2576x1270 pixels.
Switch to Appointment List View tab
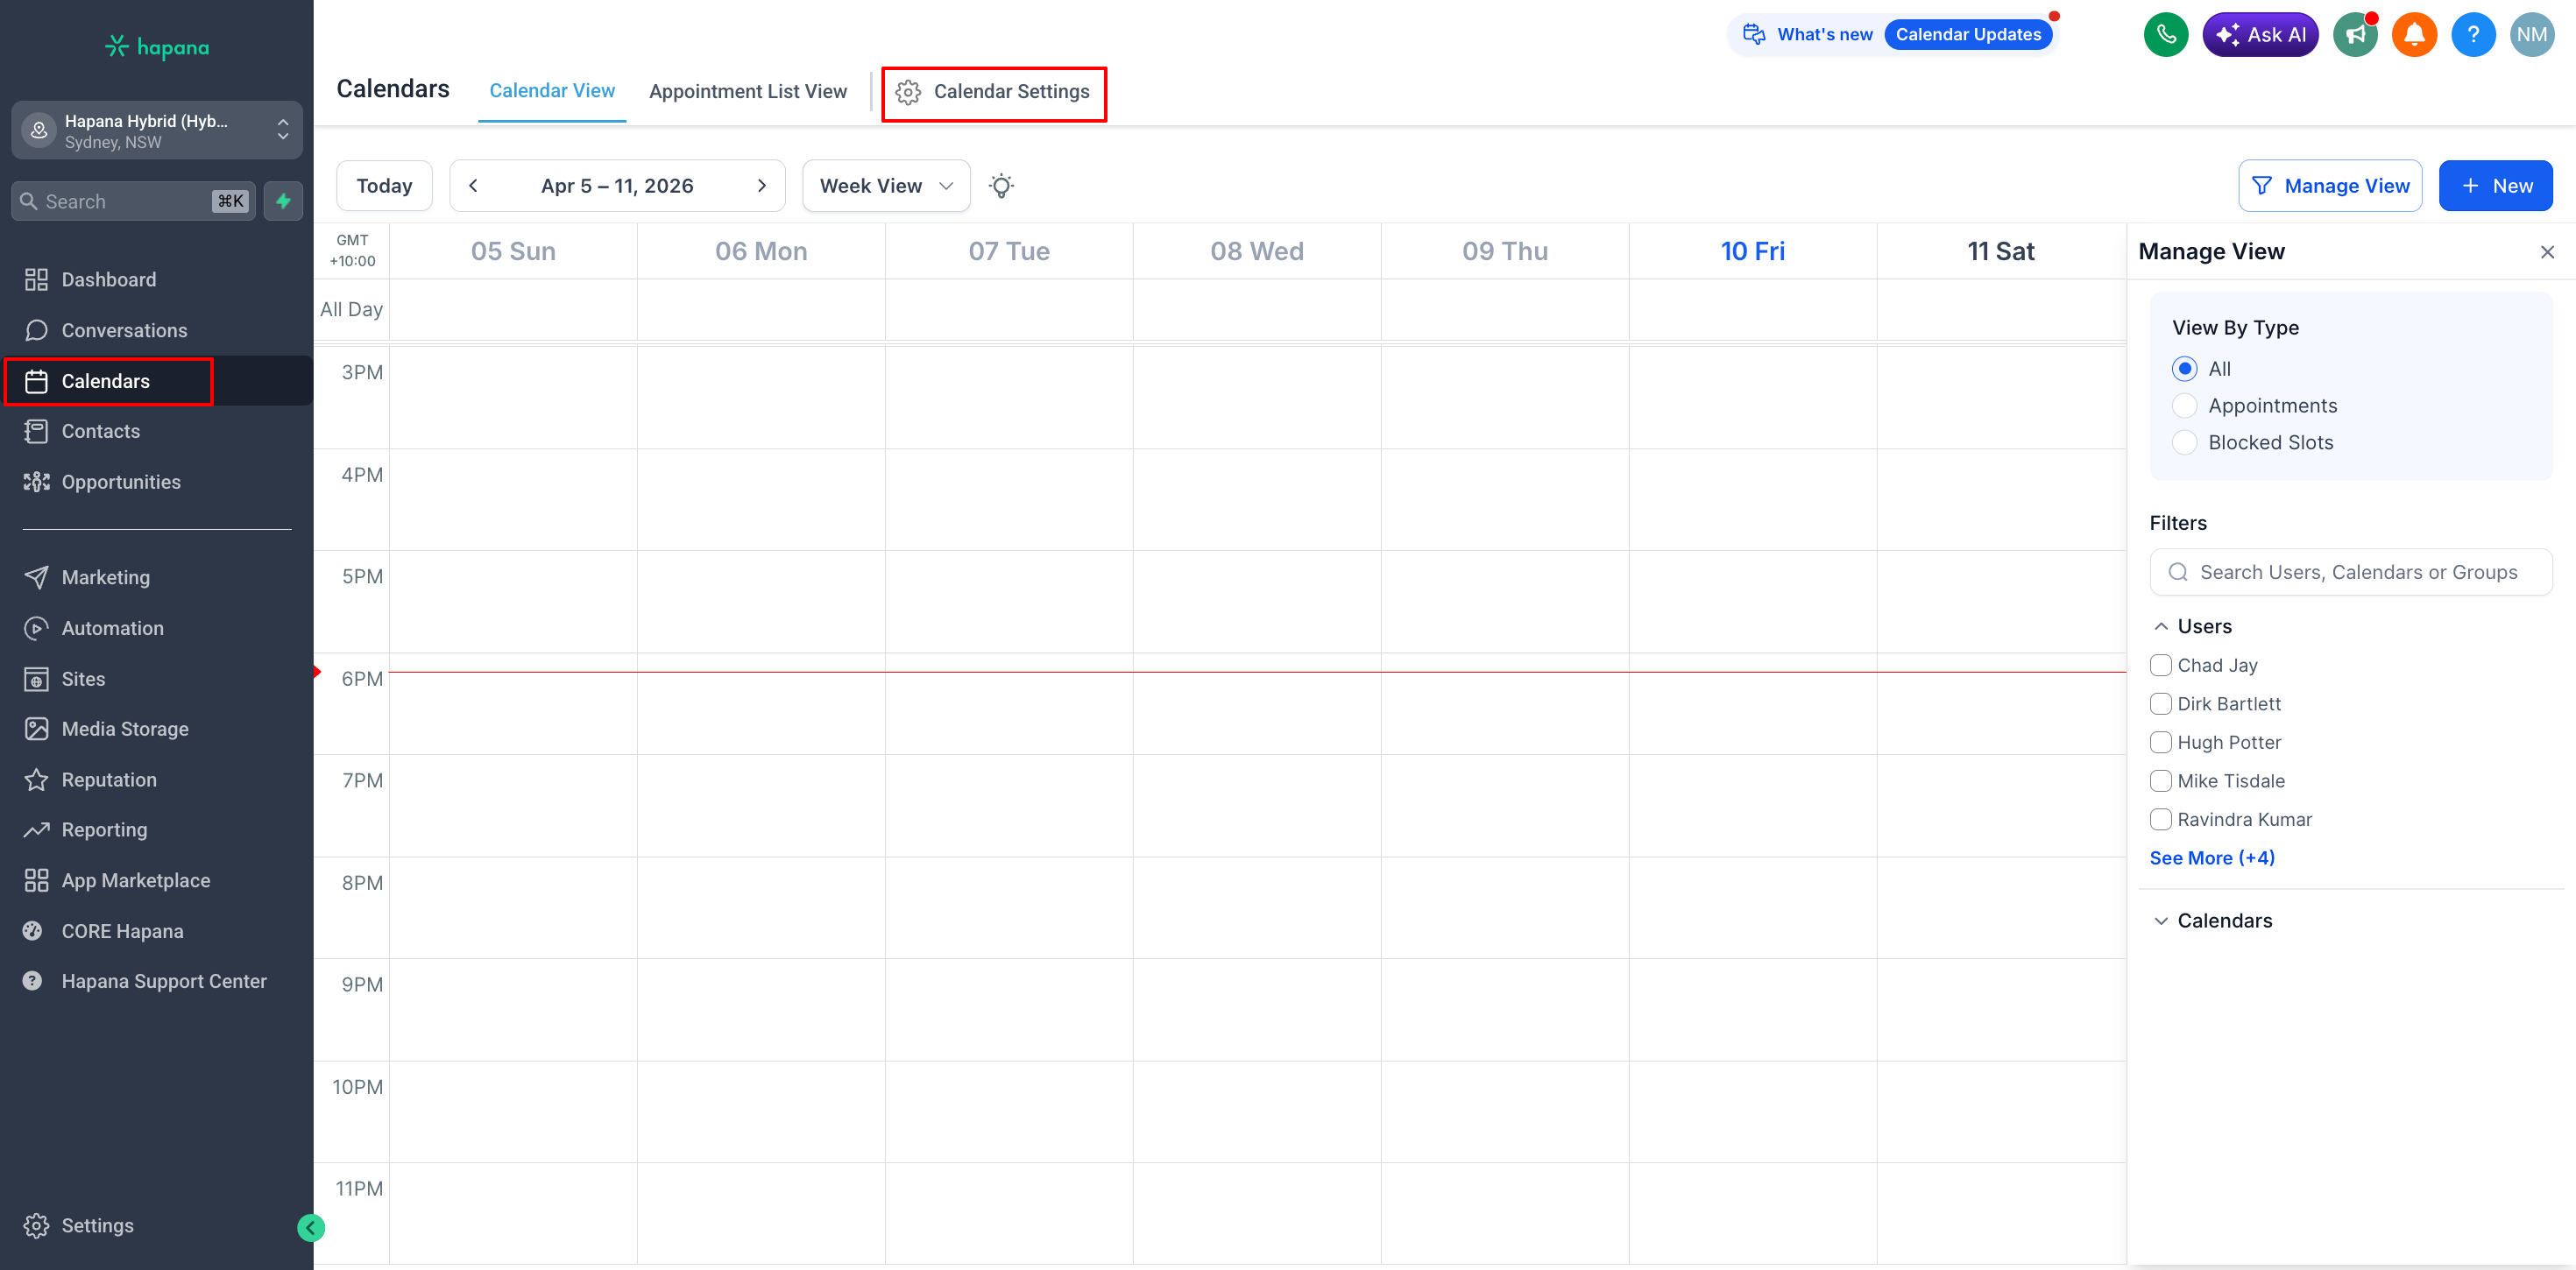point(747,92)
